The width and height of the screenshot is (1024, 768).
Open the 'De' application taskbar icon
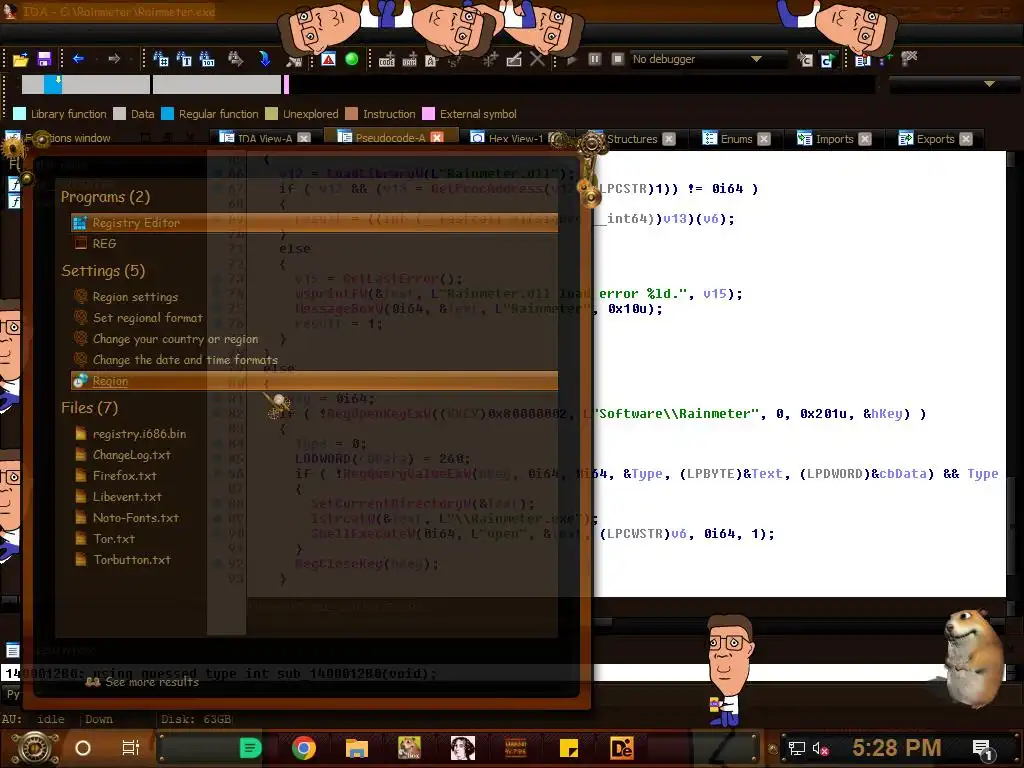point(621,748)
